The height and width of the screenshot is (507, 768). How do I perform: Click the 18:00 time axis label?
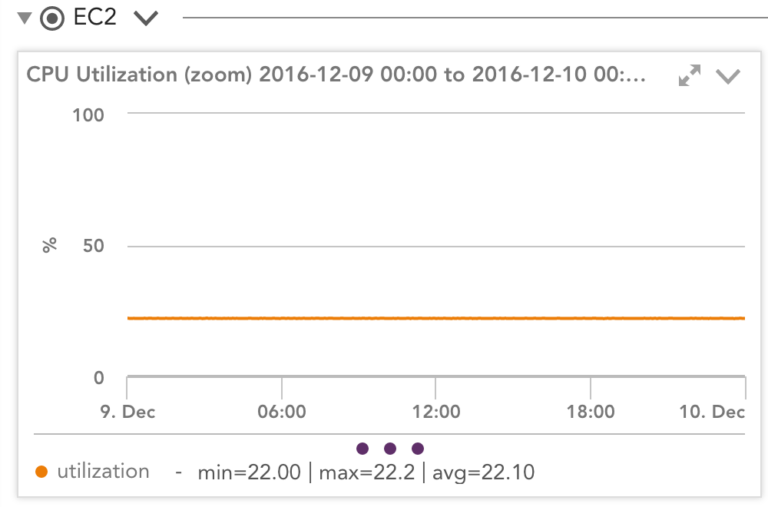coord(590,411)
